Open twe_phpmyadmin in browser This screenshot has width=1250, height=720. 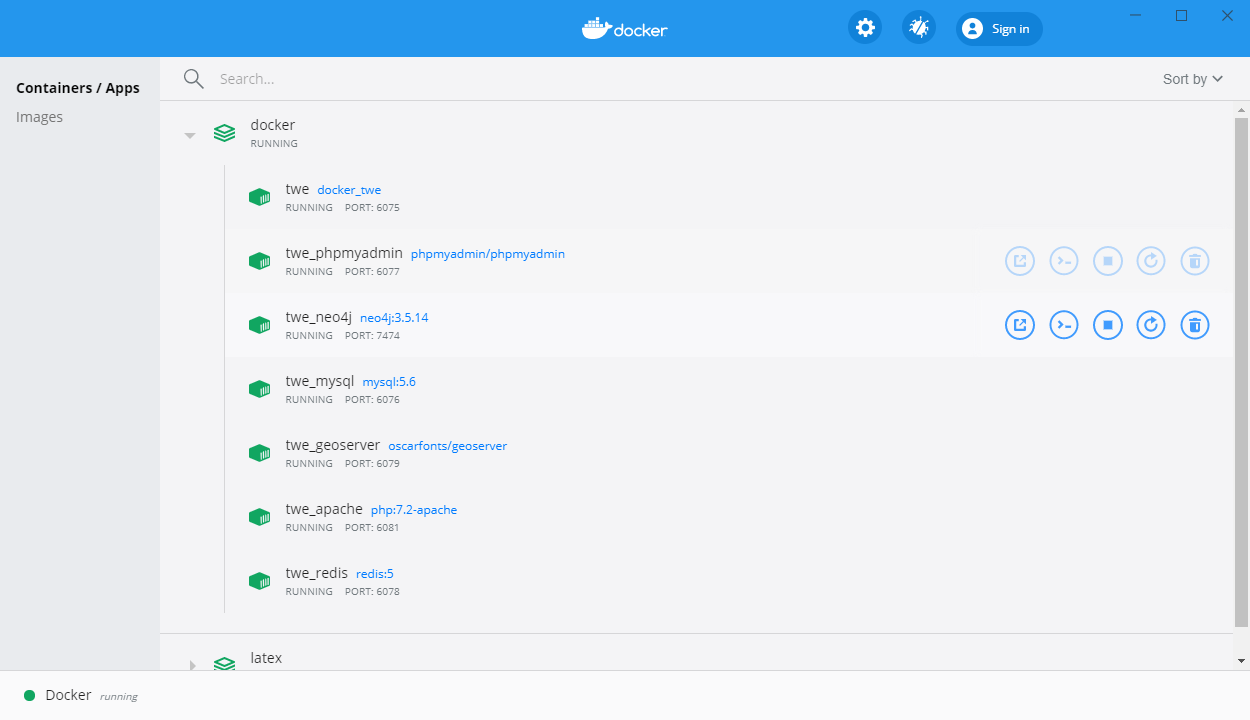point(1020,262)
